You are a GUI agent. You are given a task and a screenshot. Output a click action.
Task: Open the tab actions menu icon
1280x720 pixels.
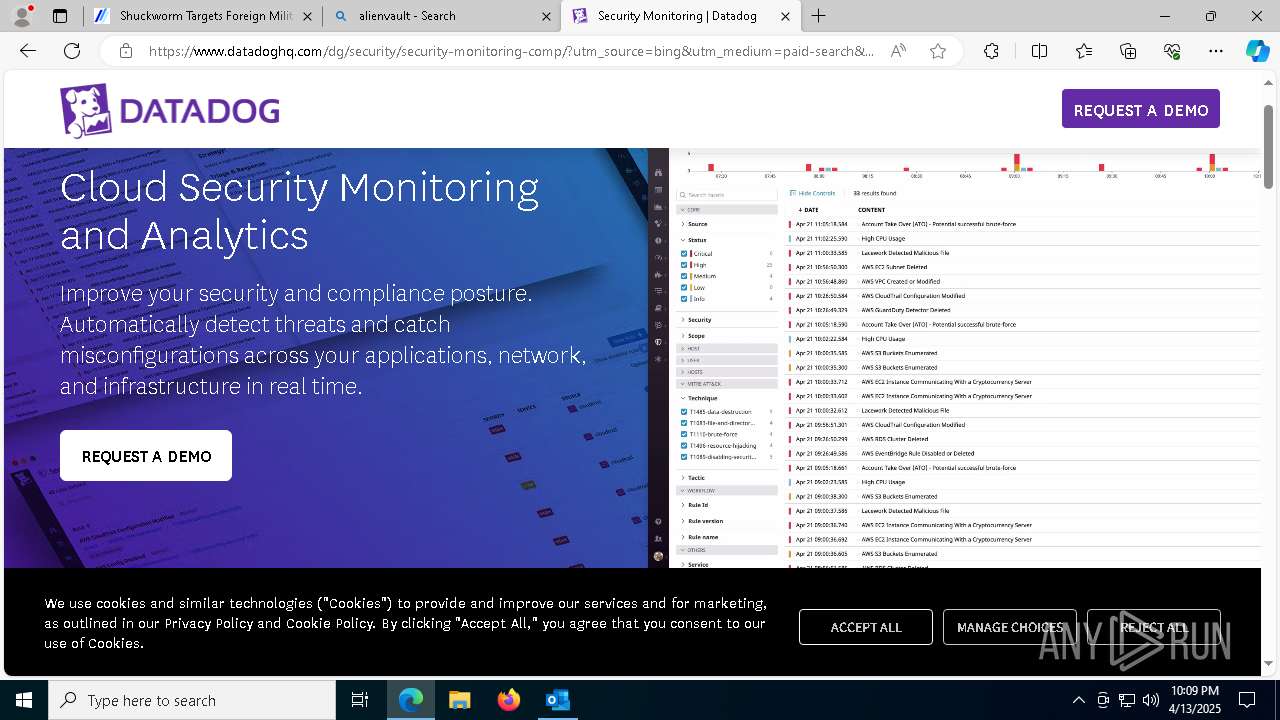click(x=60, y=16)
